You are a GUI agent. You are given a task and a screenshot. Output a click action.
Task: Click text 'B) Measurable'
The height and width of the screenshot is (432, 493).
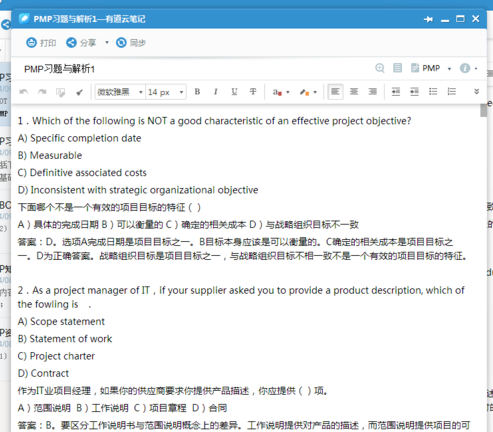click(50, 155)
